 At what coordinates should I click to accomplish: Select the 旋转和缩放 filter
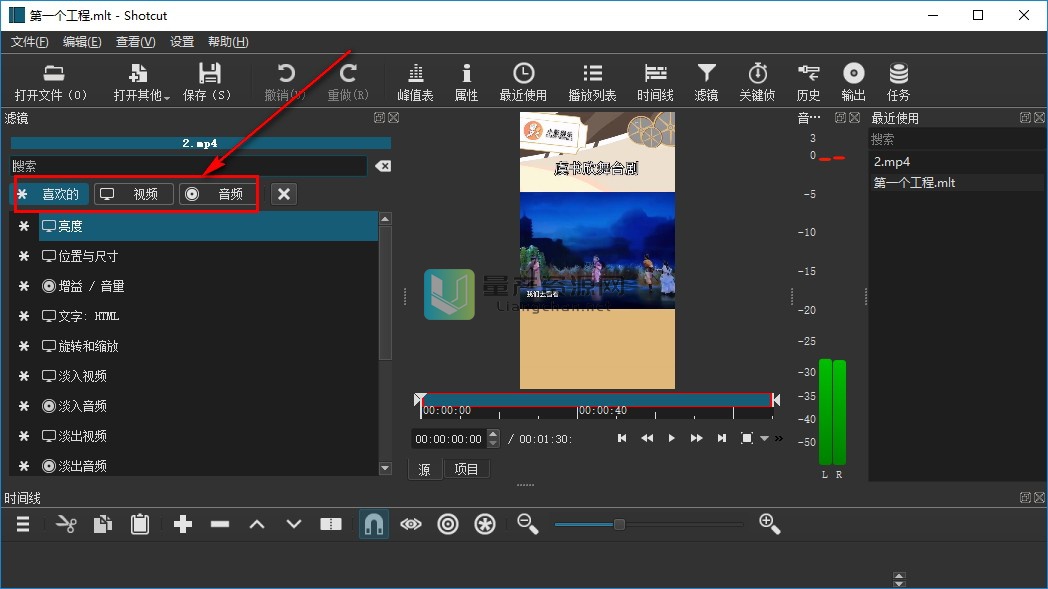point(208,346)
